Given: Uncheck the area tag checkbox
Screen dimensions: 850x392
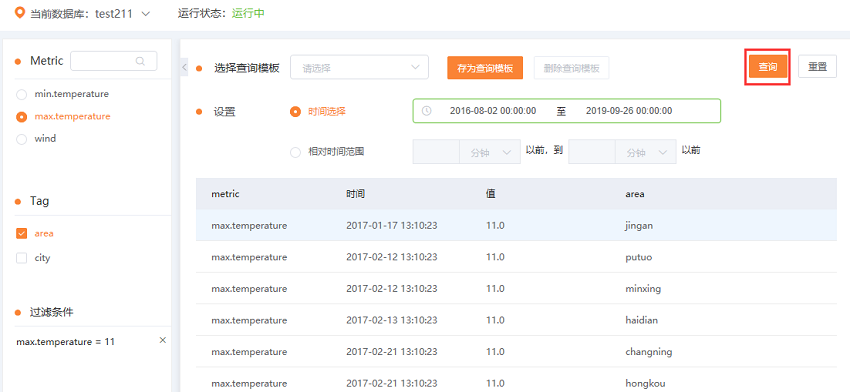Looking at the screenshot, I should (22, 234).
